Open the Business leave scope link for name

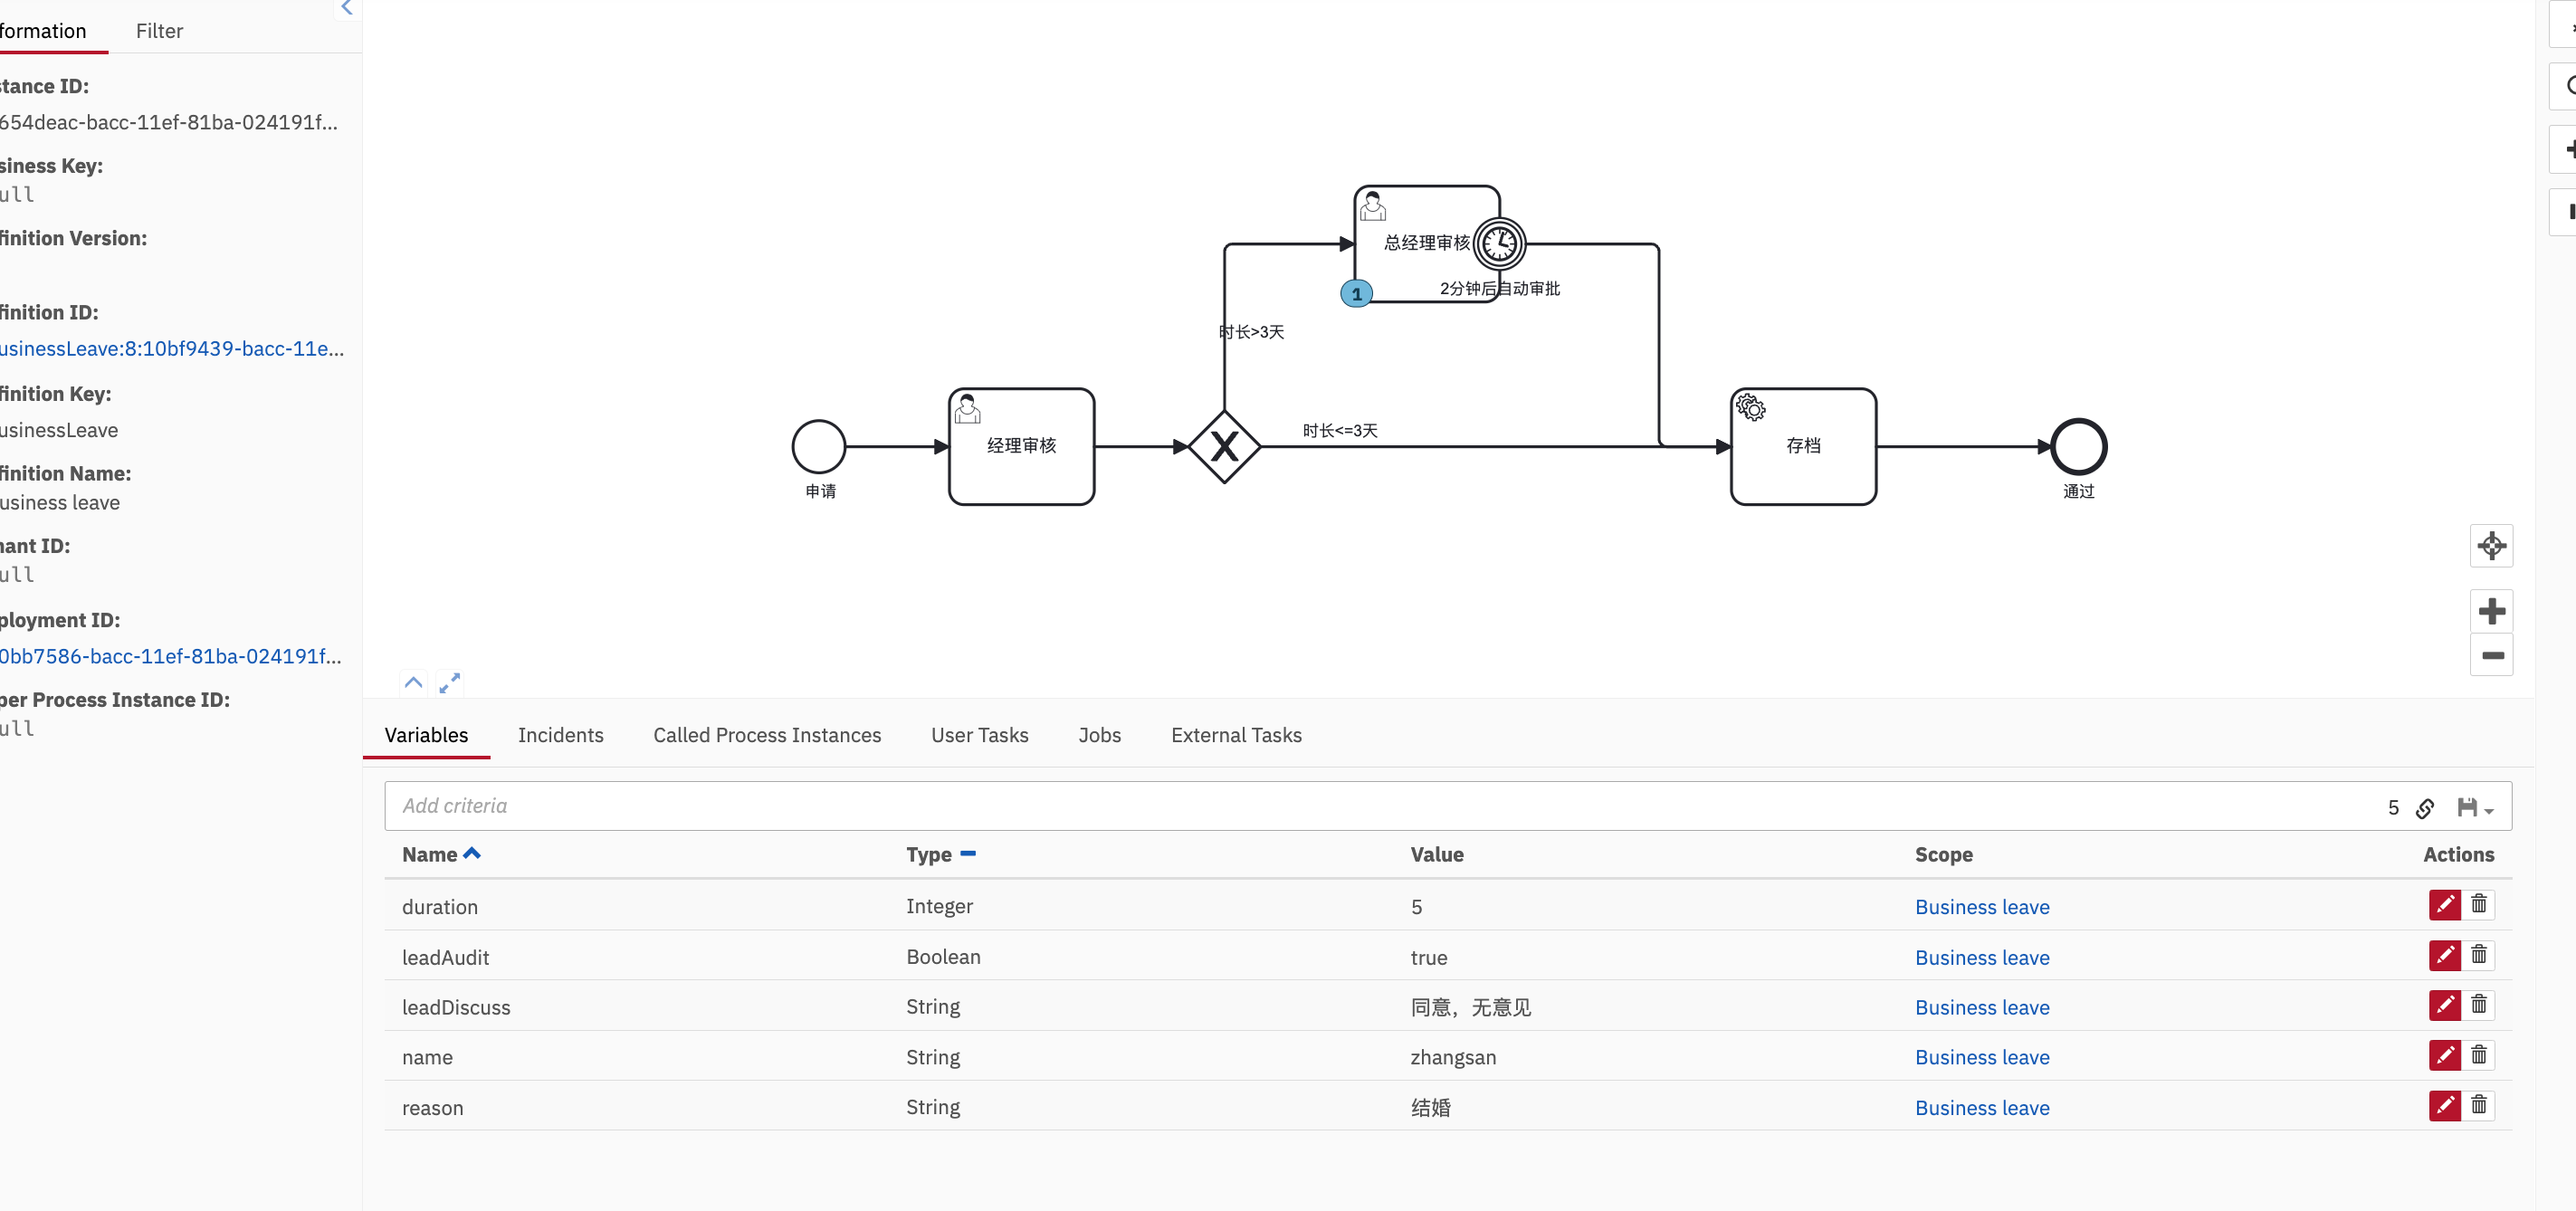(x=1981, y=1057)
